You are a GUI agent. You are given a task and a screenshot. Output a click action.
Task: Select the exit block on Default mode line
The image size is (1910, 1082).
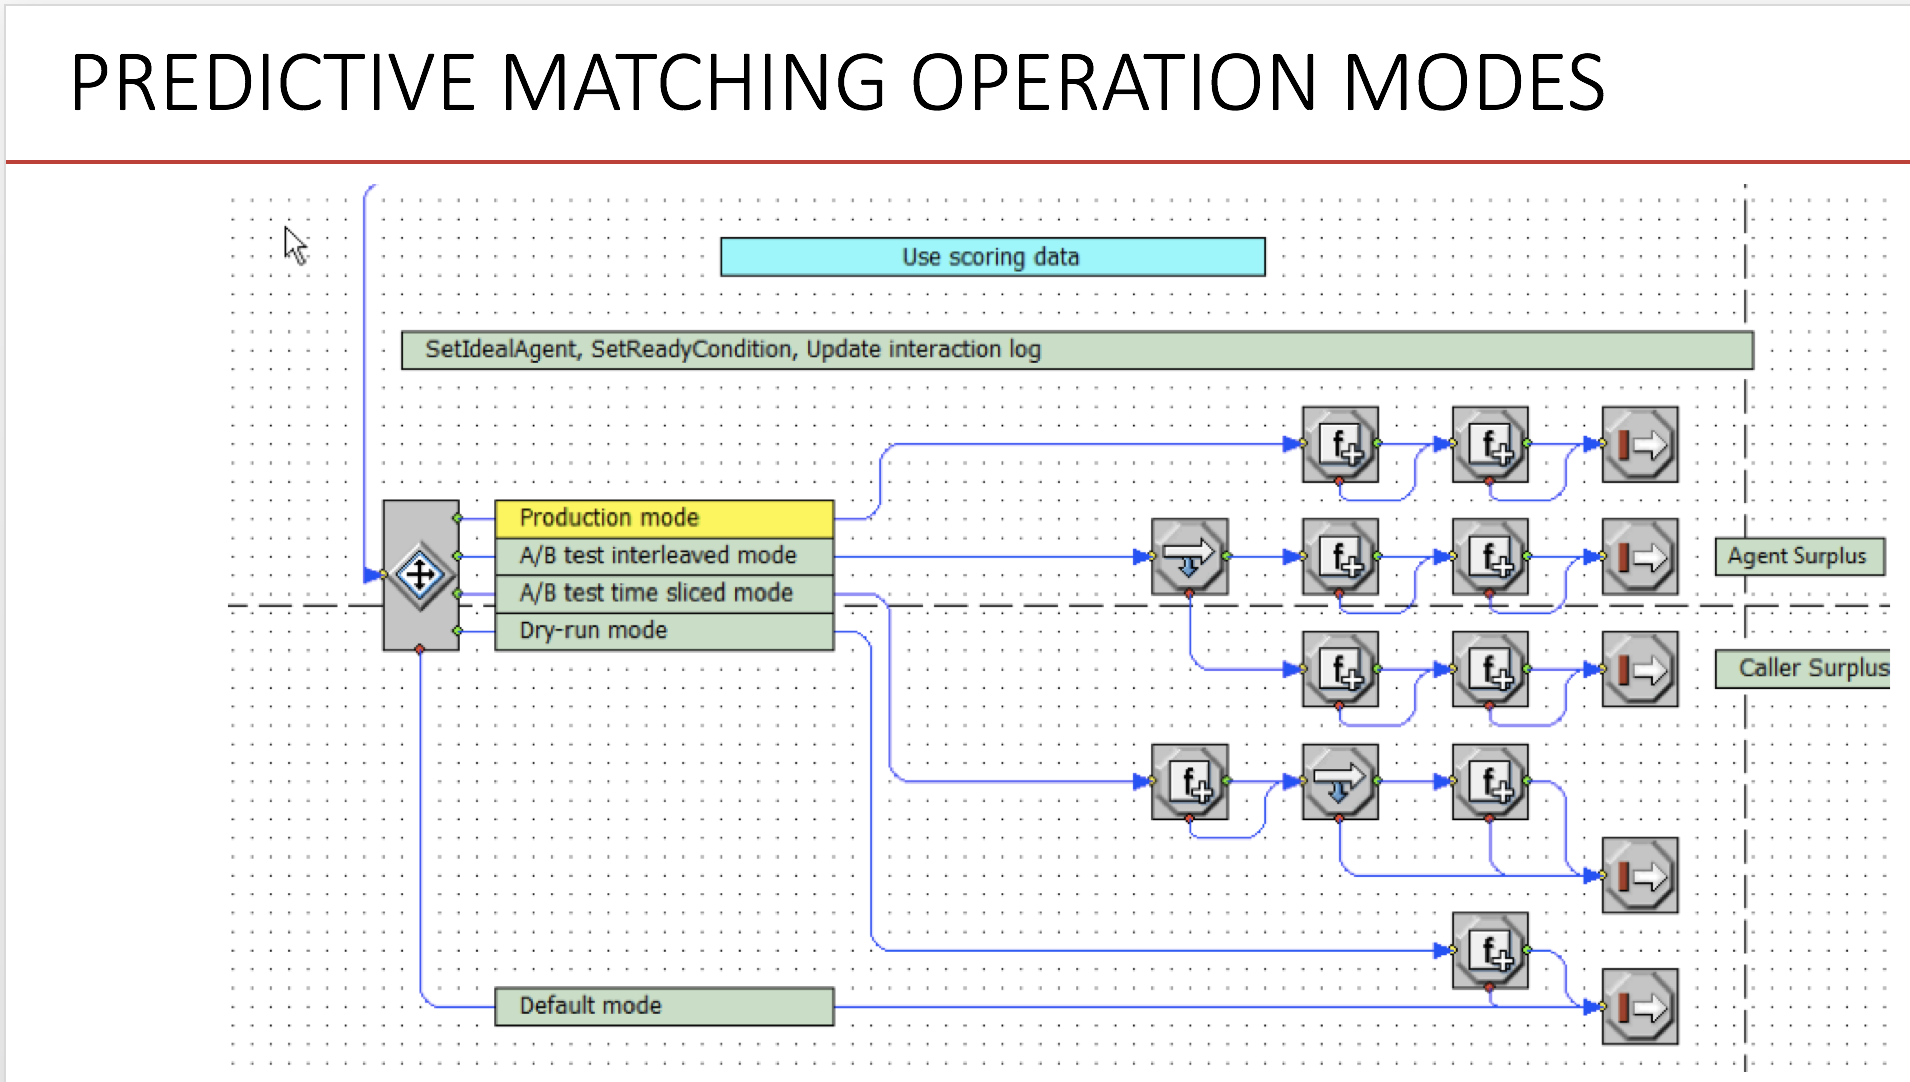point(1639,1007)
